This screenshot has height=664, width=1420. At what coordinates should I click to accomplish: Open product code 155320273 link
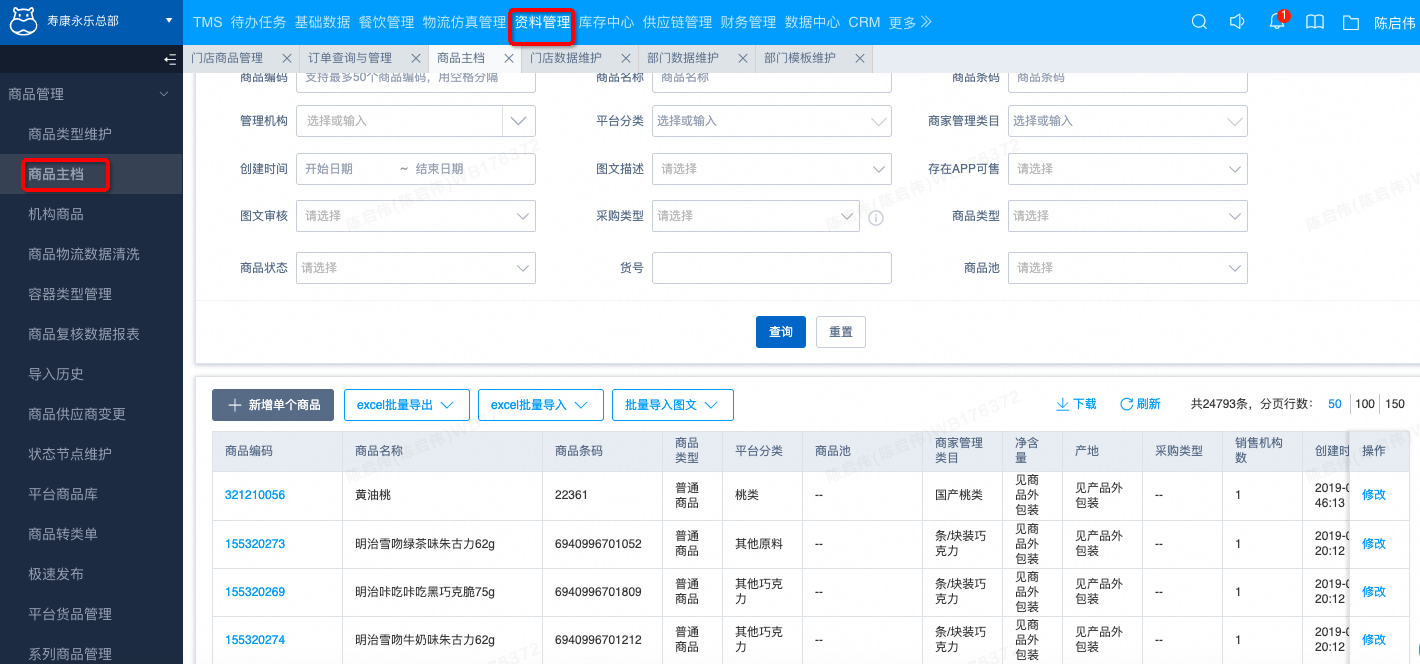point(255,544)
